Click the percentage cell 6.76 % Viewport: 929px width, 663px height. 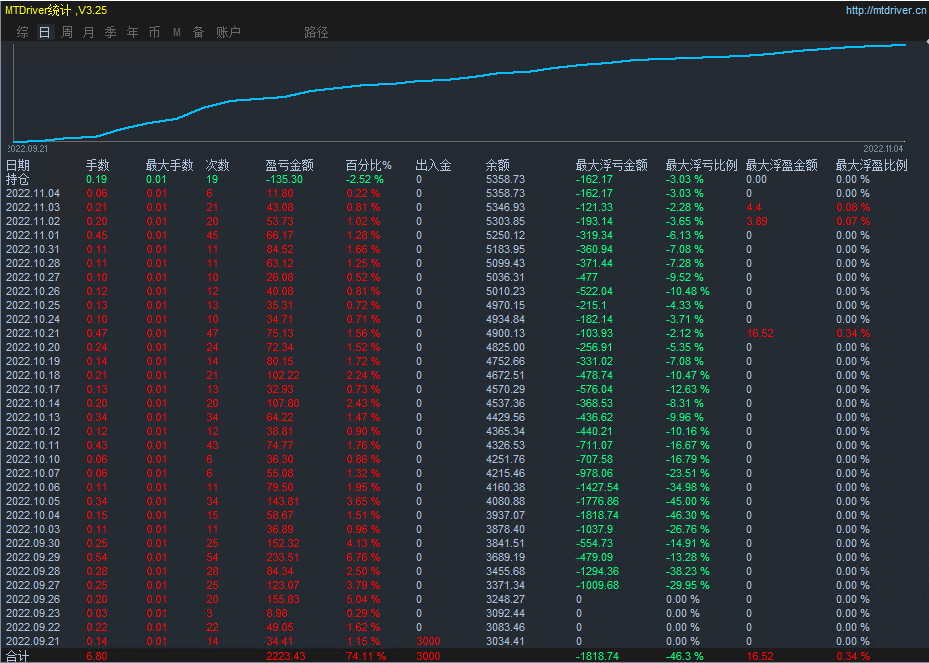363,557
